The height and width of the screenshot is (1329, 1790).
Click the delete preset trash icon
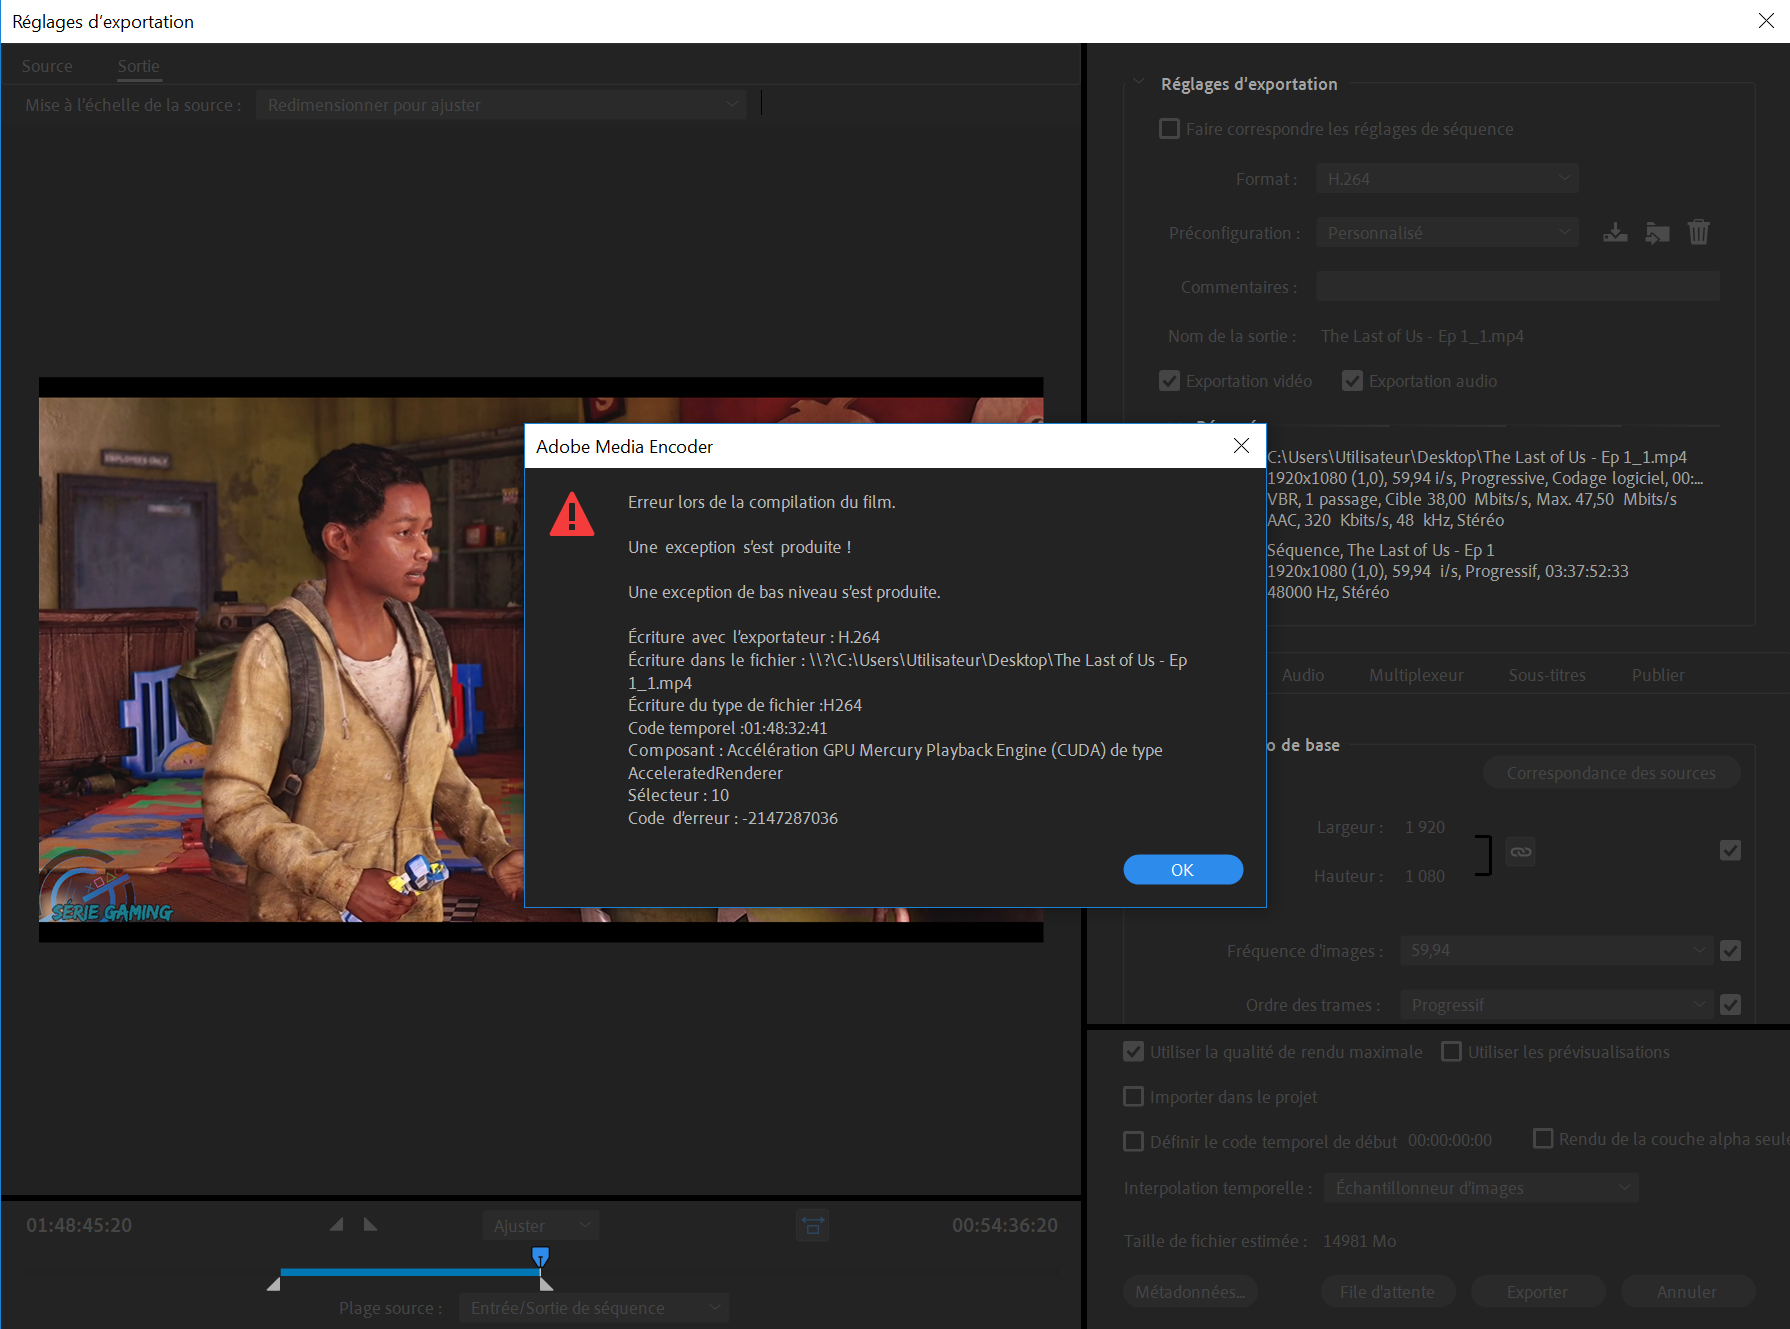1699,233
